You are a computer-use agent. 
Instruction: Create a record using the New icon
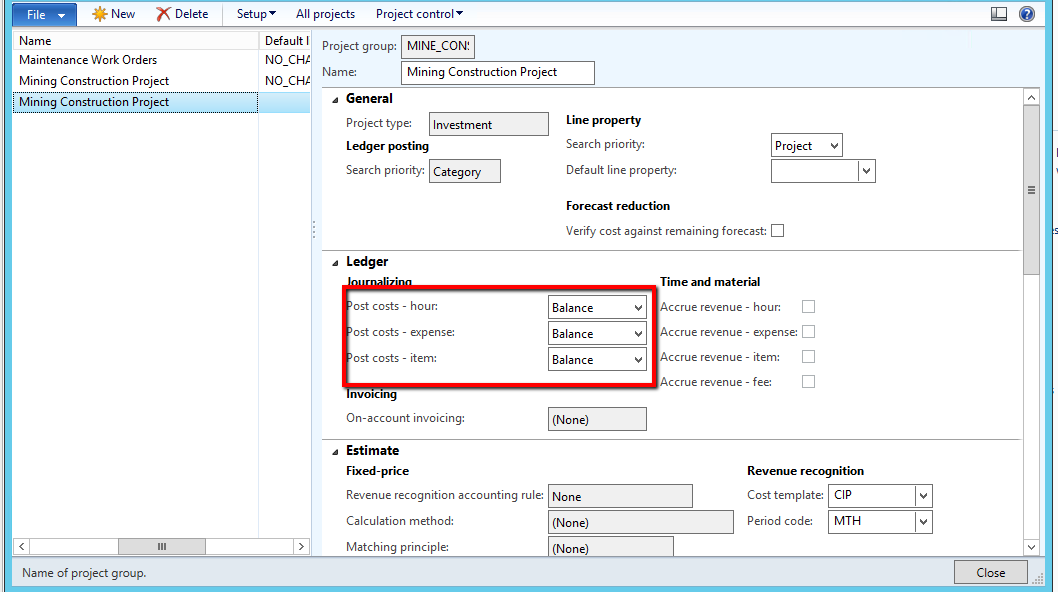click(x=113, y=13)
